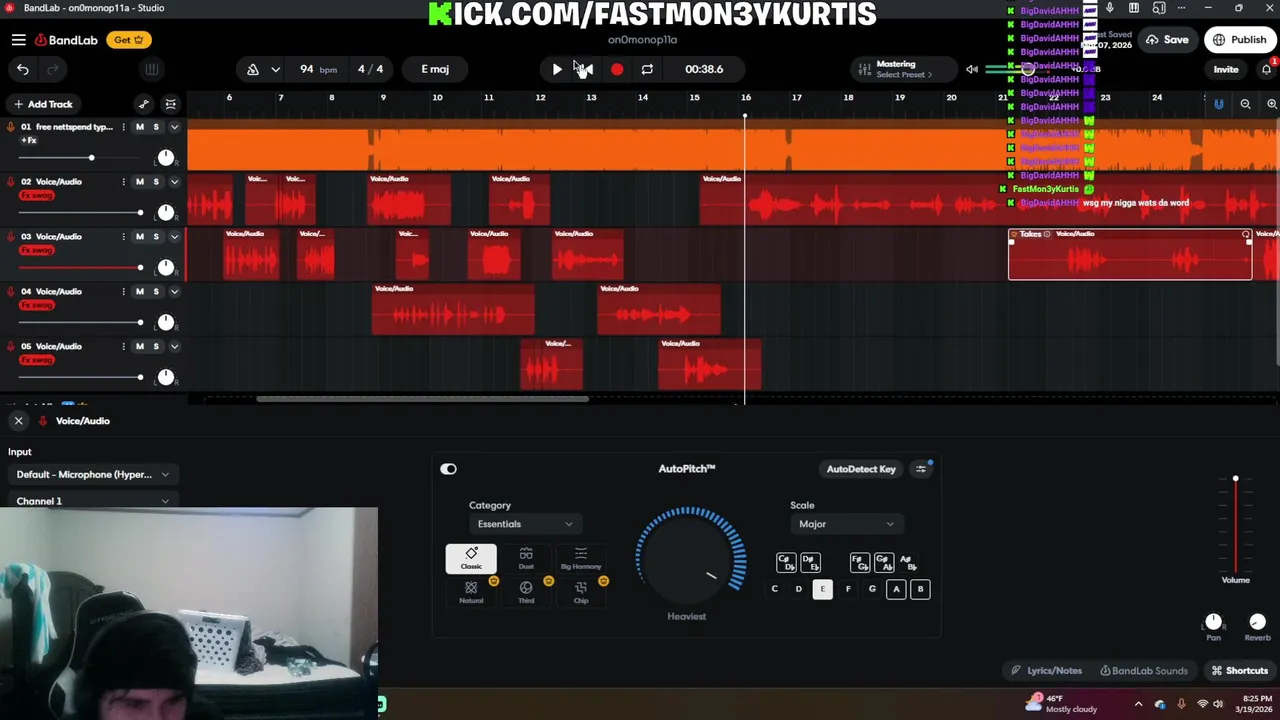
Task: Open the notifications bell
Action: tap(1266, 69)
